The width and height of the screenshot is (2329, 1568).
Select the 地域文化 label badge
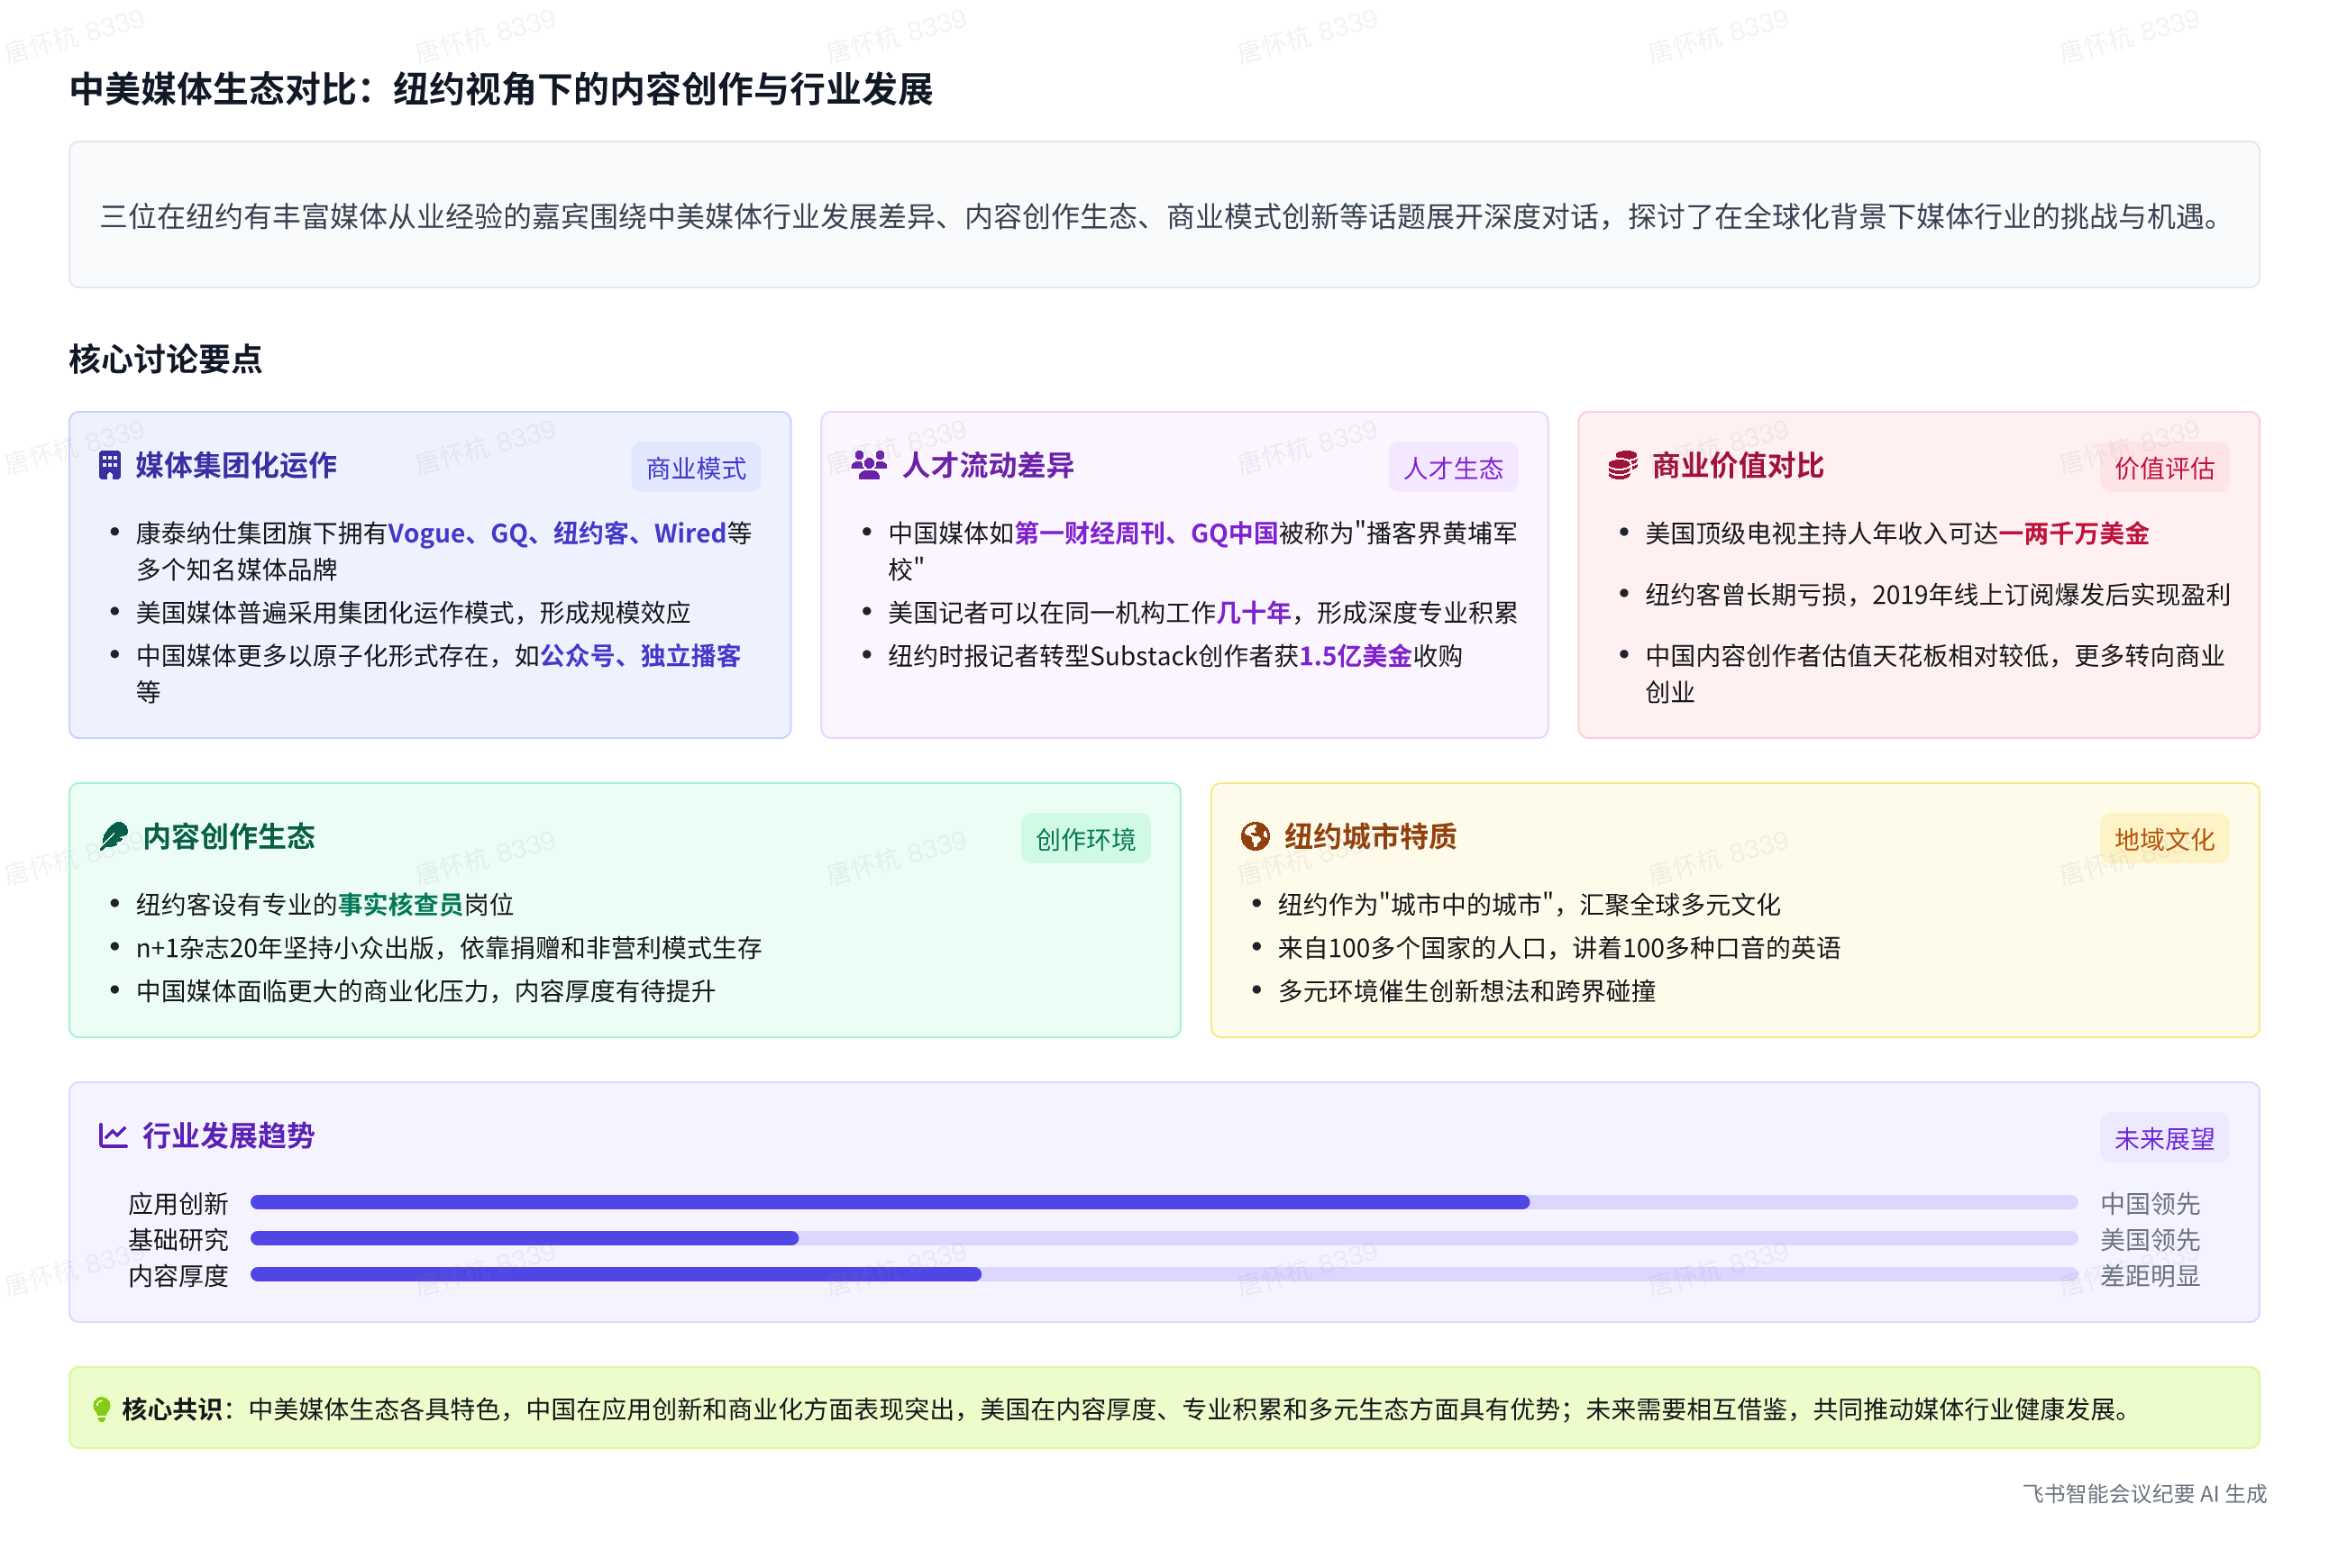pos(2163,839)
